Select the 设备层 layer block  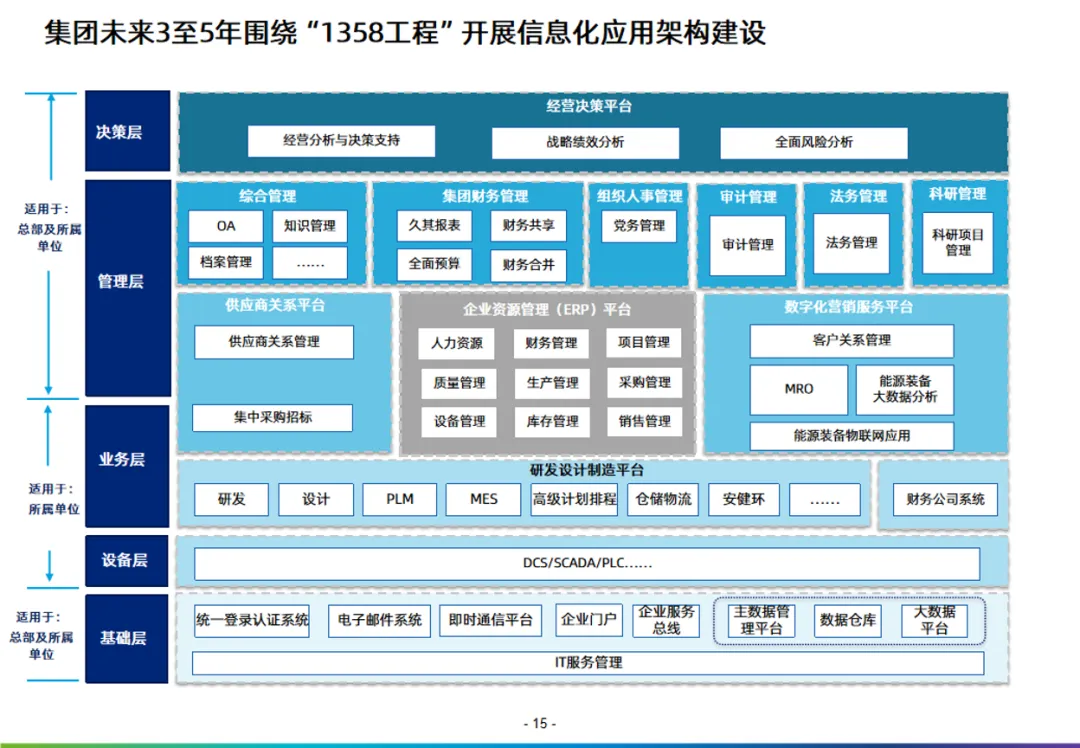[127, 561]
